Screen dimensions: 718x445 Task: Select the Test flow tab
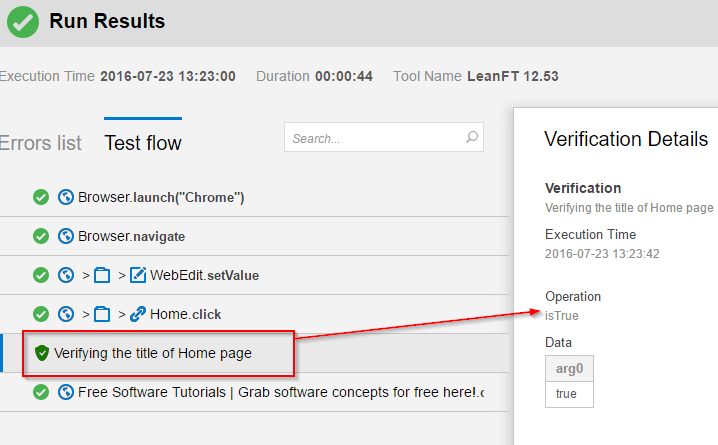(x=143, y=143)
